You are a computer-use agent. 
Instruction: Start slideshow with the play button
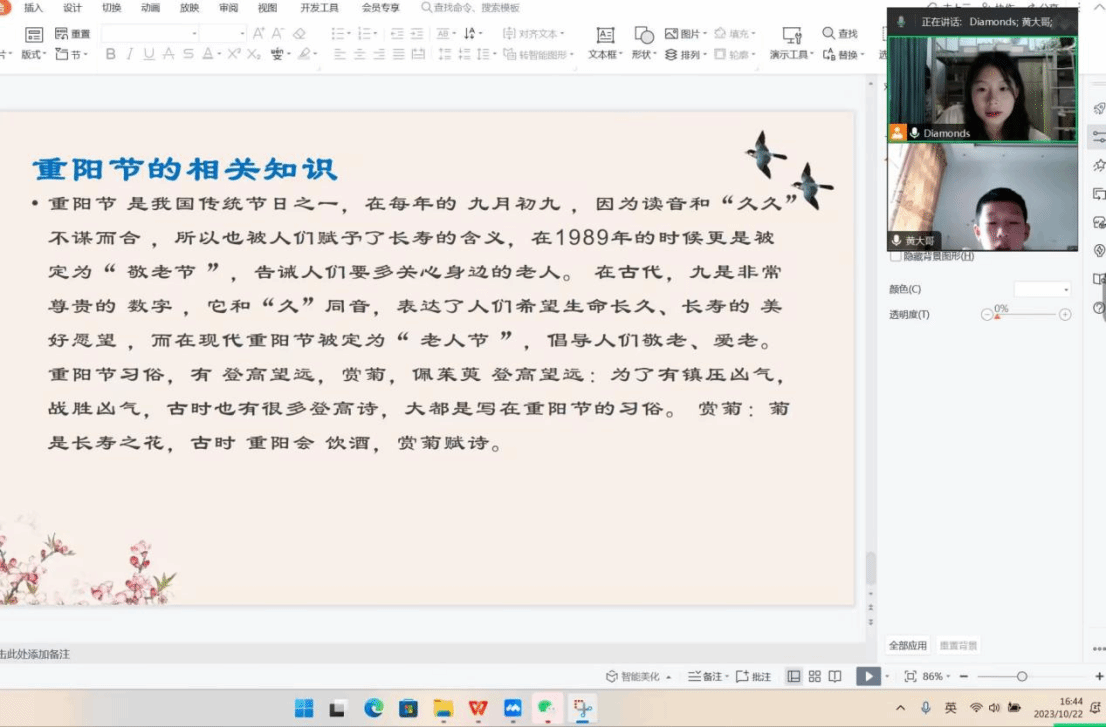click(x=867, y=677)
